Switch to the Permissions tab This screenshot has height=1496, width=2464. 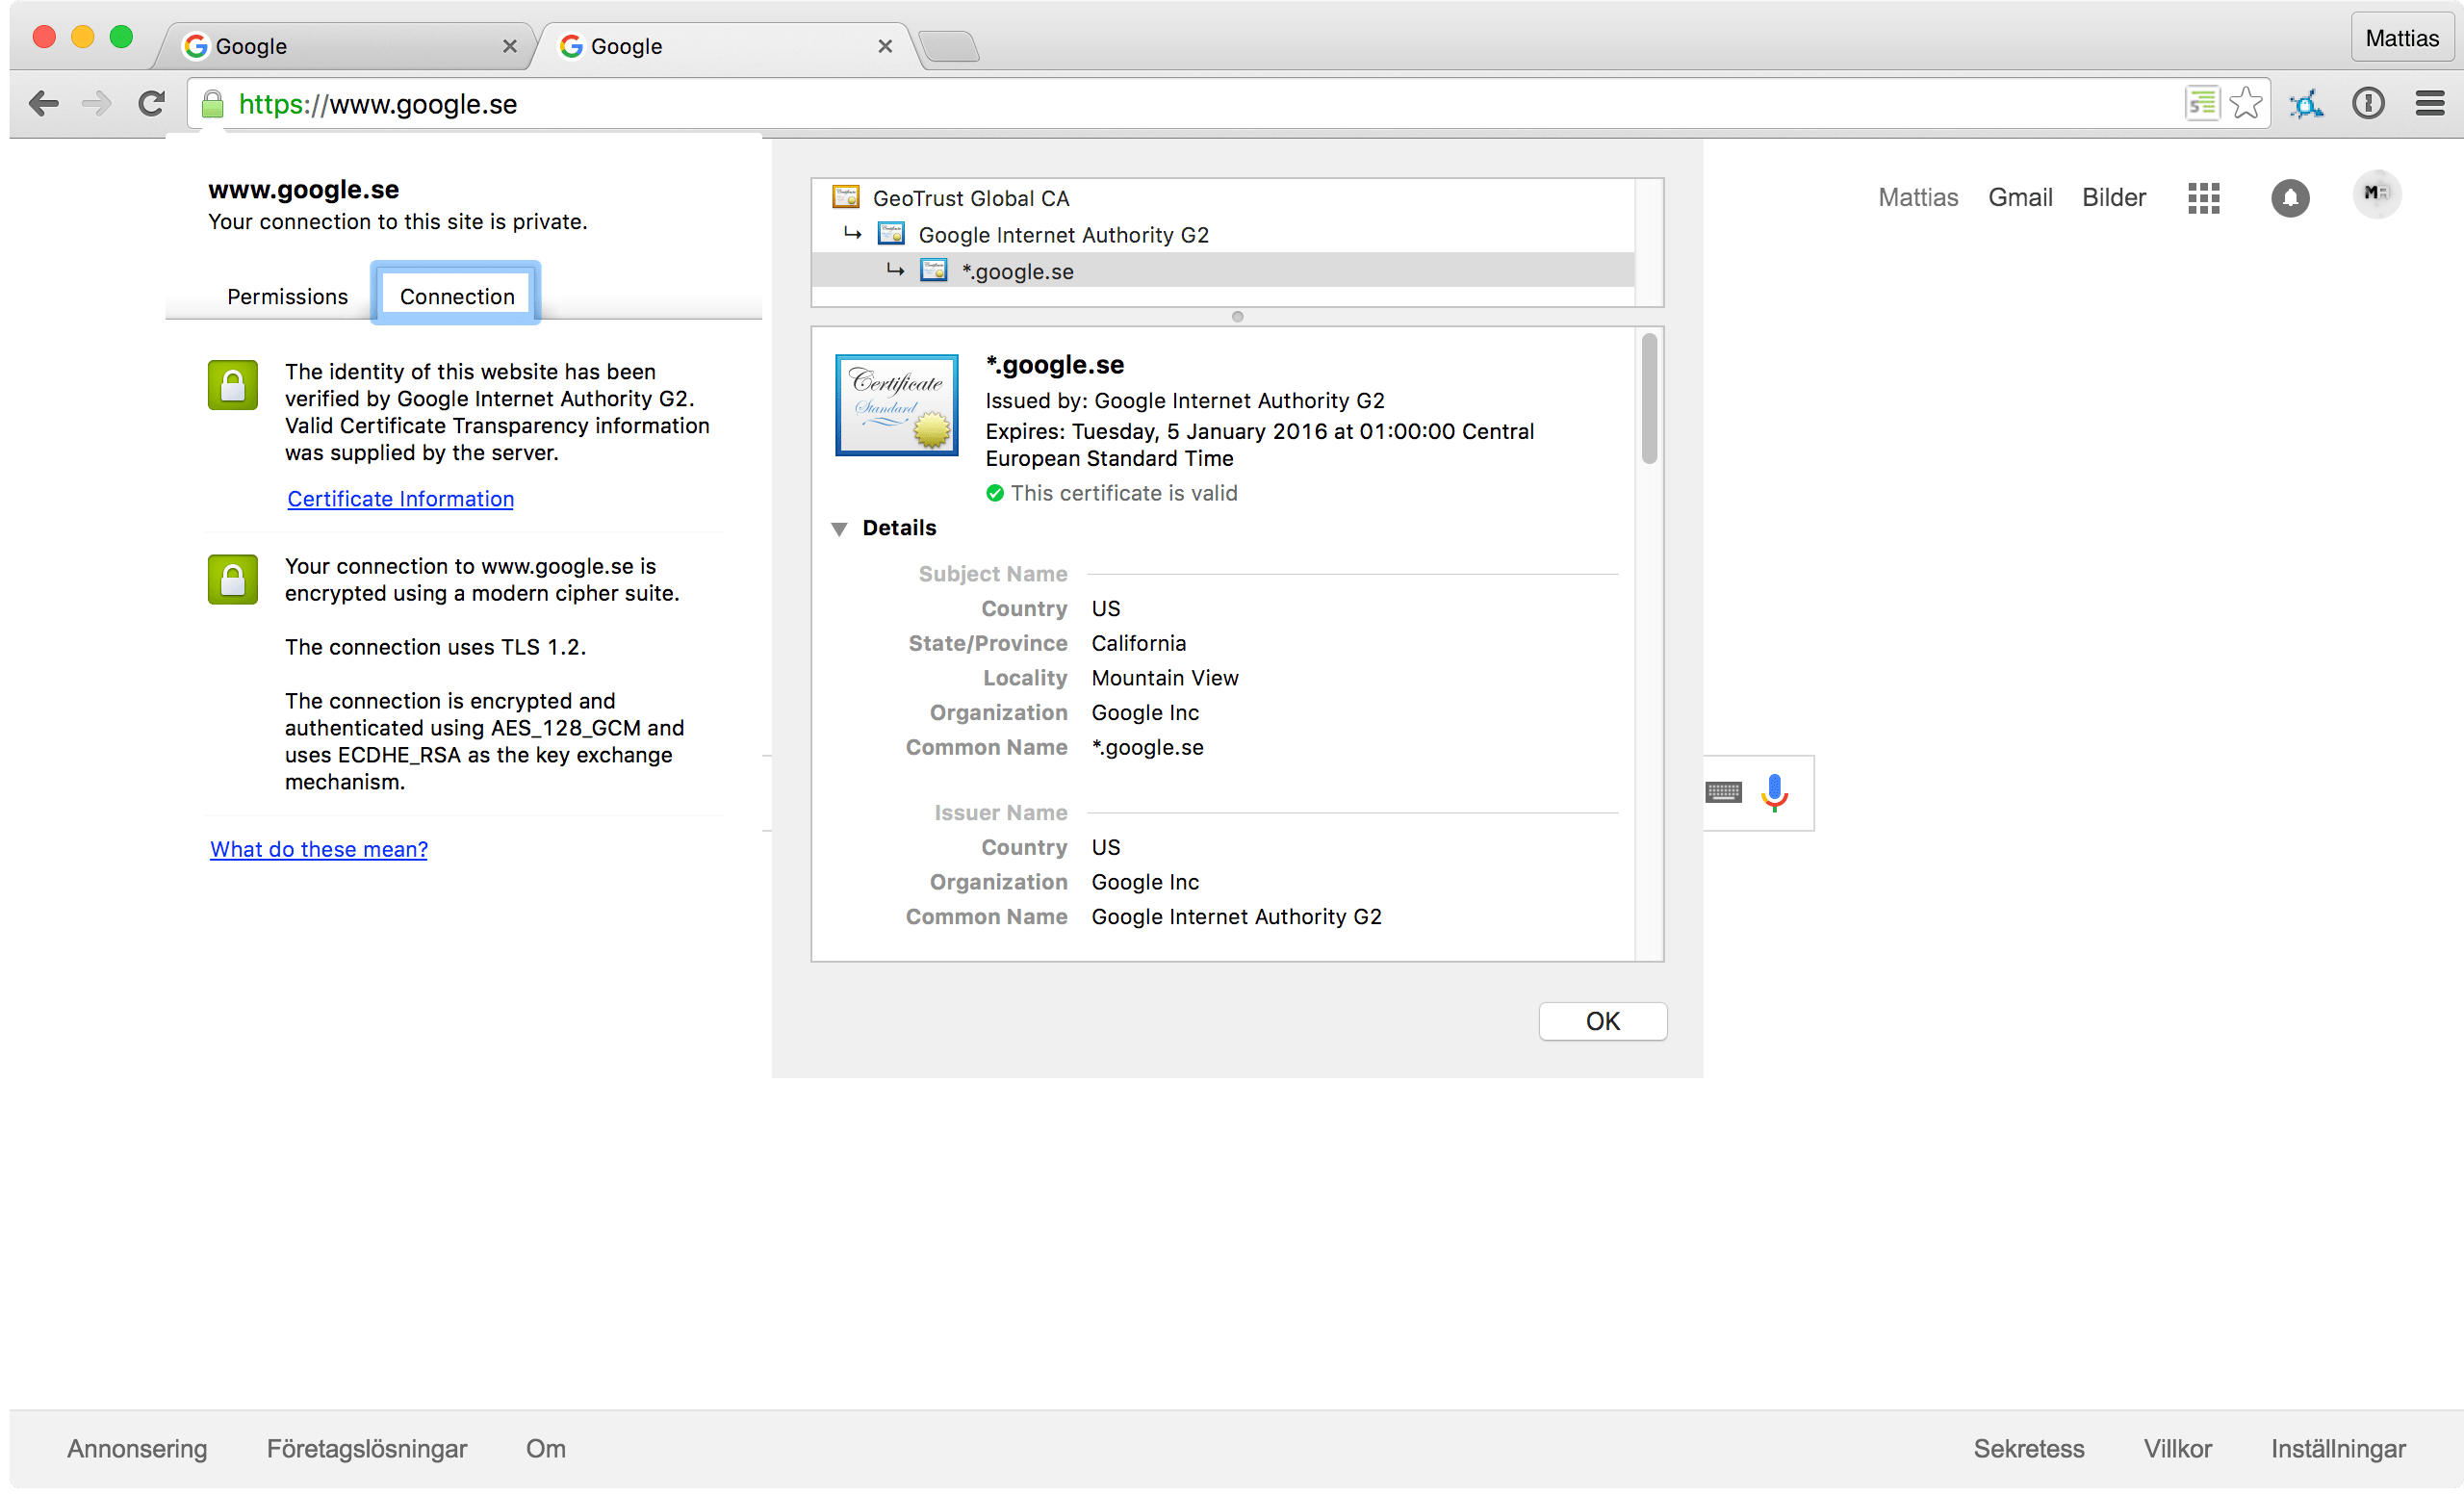(x=288, y=296)
